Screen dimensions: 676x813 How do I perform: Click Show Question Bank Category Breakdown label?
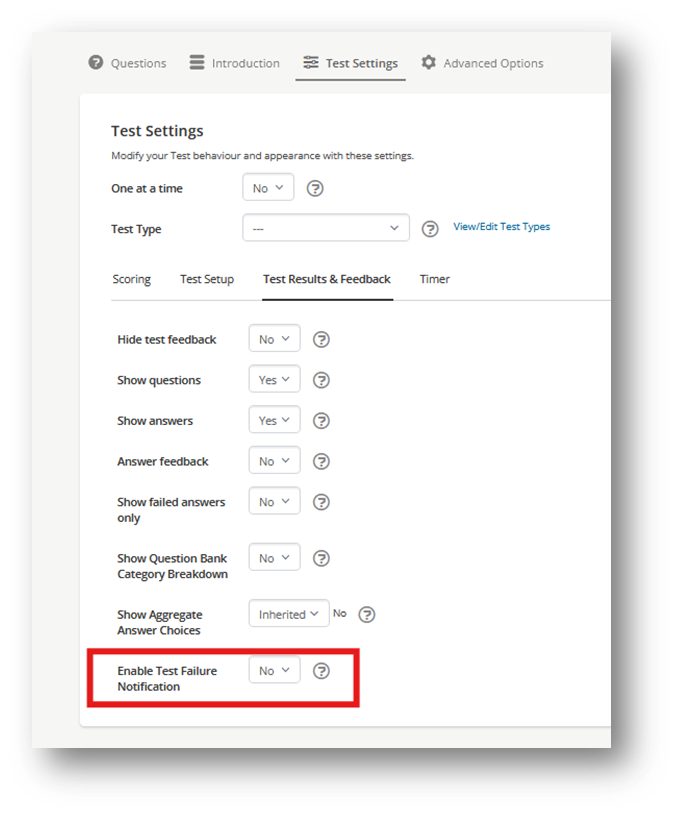click(173, 566)
